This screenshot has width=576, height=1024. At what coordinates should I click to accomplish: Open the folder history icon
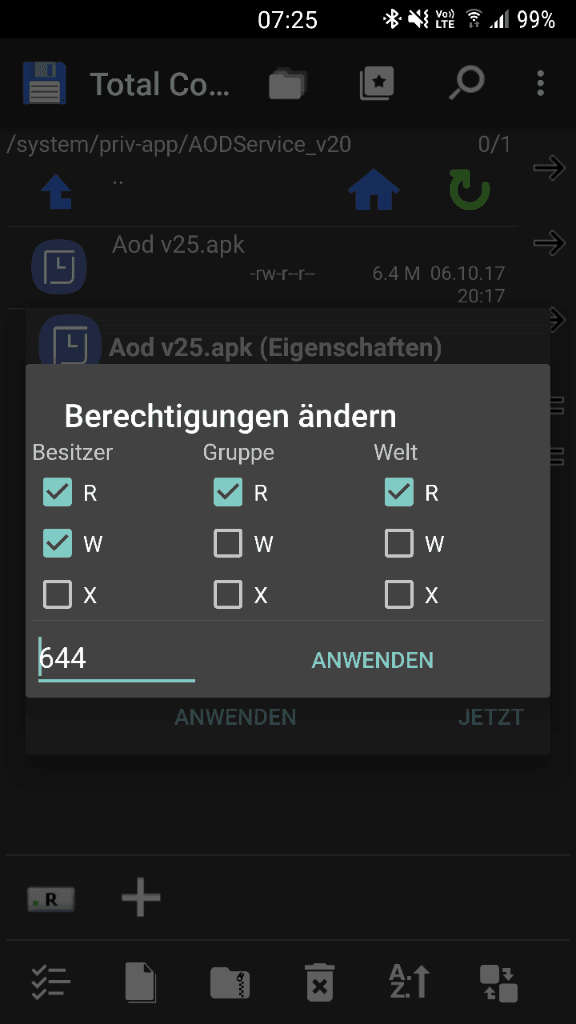coord(287,83)
